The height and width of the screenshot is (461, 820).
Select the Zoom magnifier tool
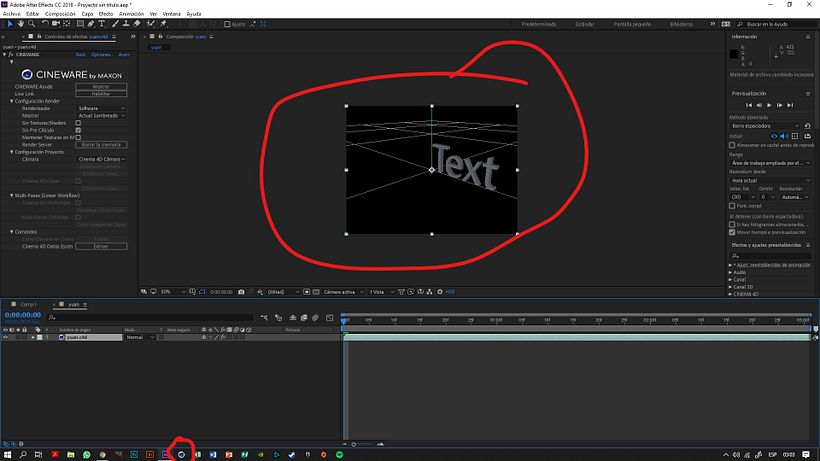(31, 24)
